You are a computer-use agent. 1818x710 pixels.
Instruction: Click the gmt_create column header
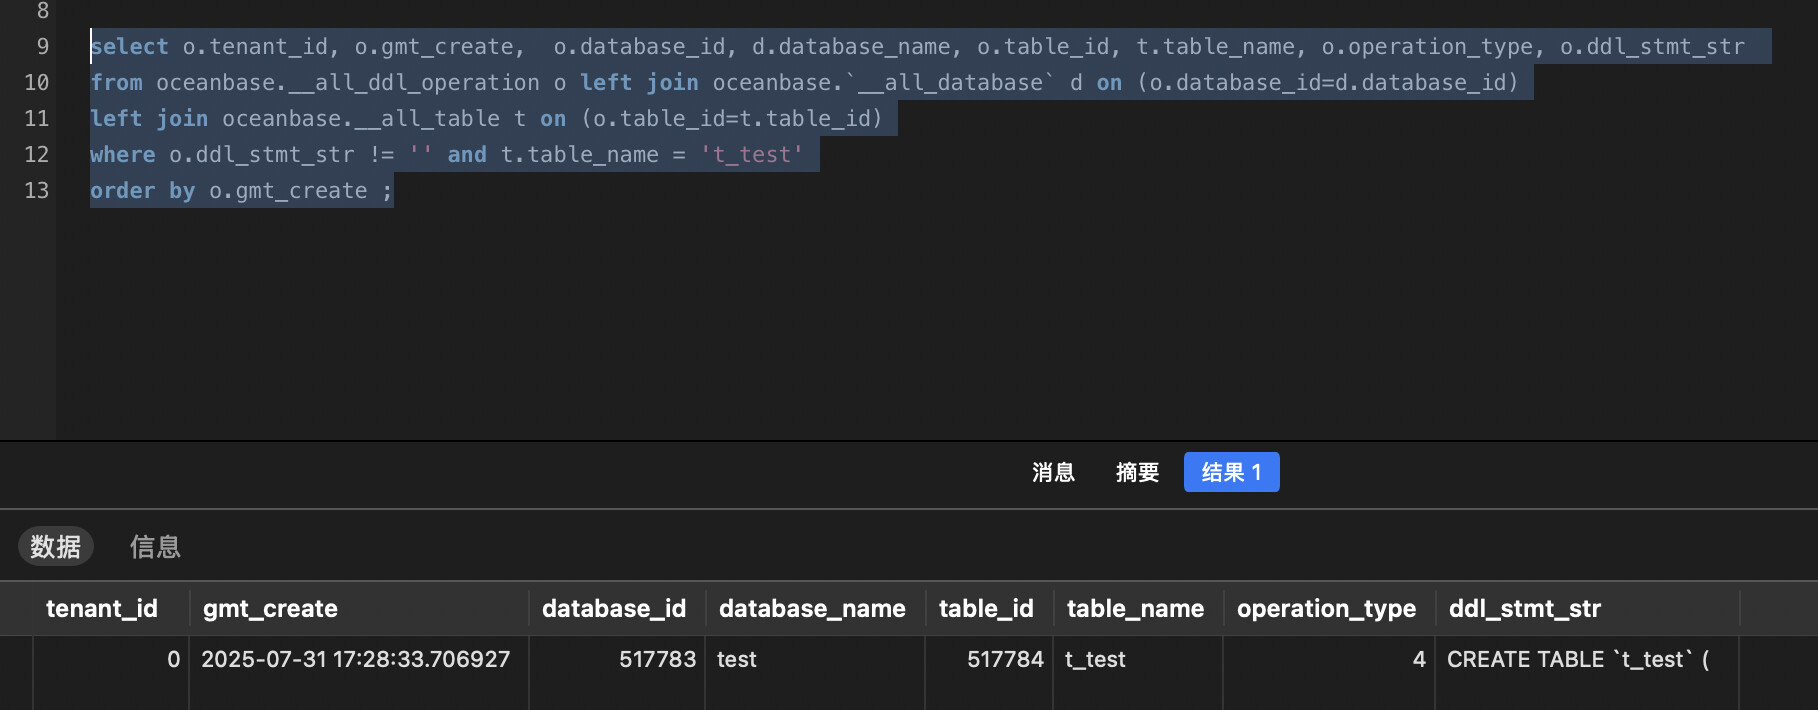[x=270, y=609]
